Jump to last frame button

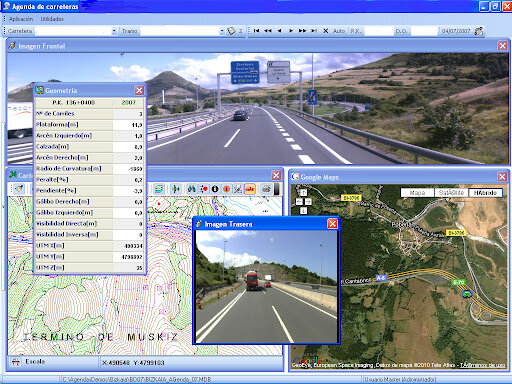tap(314, 31)
